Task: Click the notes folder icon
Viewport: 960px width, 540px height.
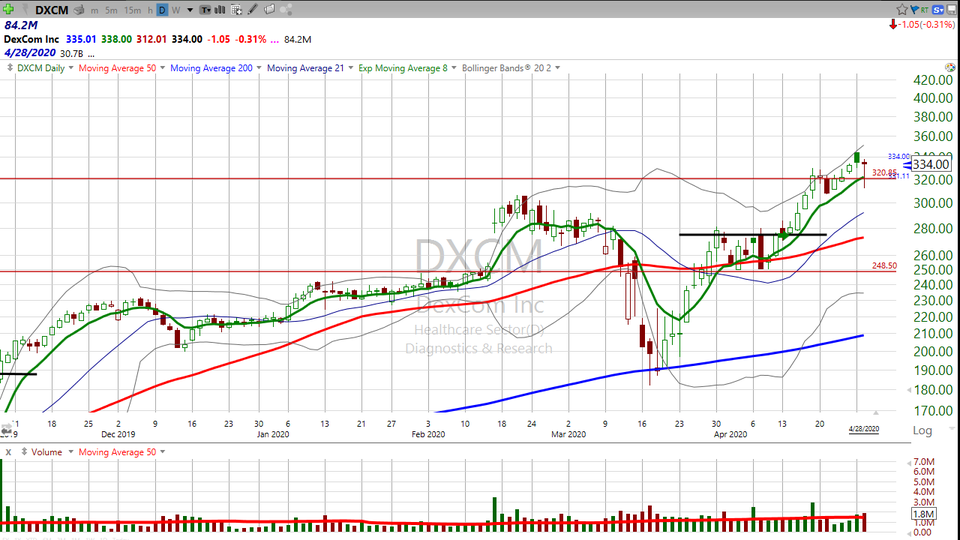Action: [269, 10]
